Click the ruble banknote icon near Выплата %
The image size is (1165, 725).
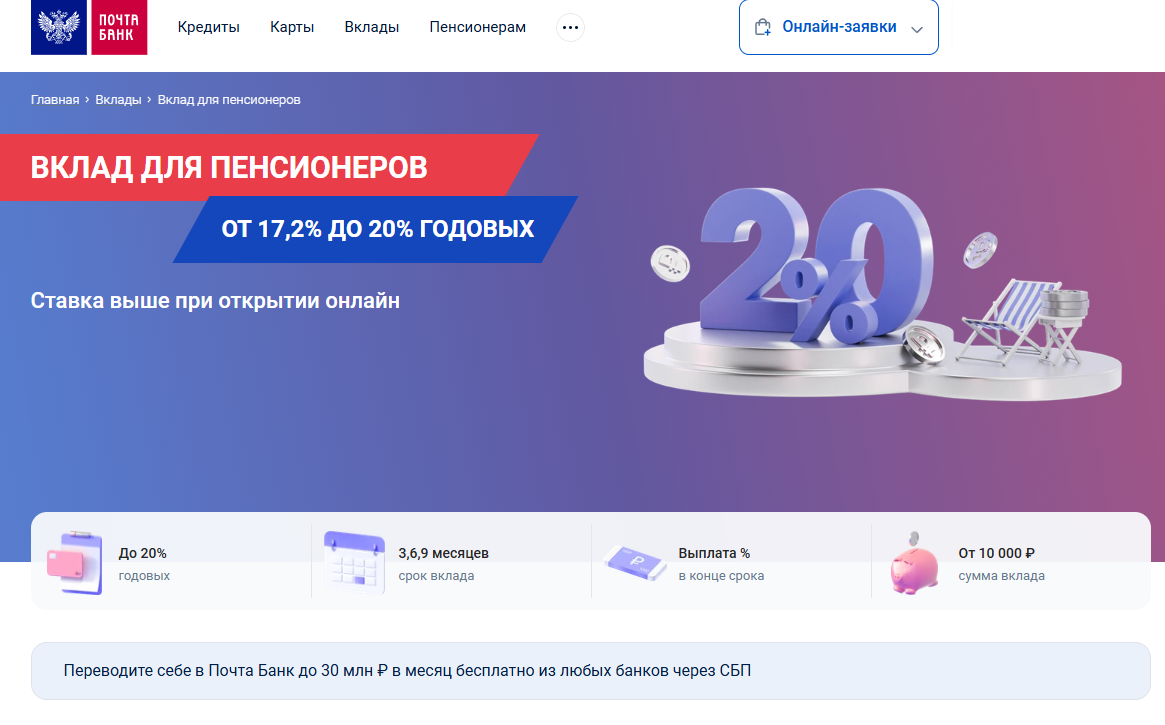click(x=635, y=562)
